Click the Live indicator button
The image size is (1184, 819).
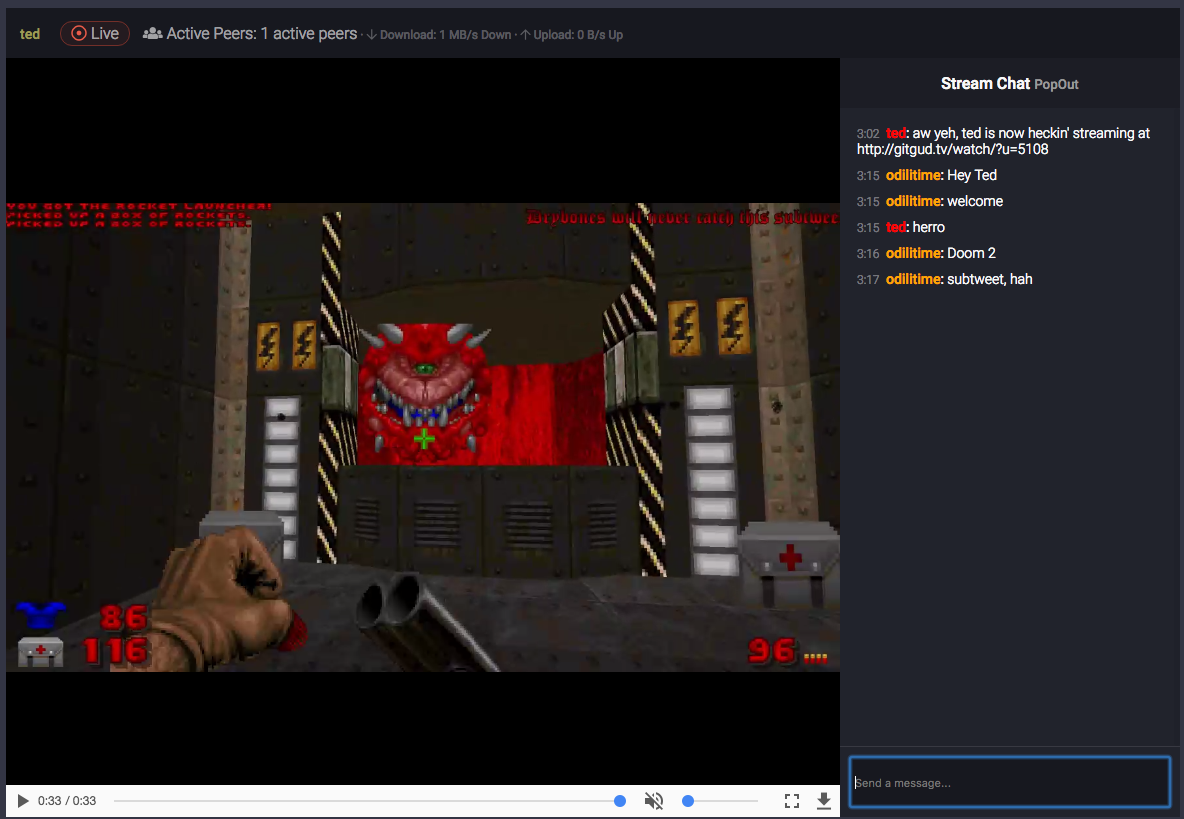95,33
